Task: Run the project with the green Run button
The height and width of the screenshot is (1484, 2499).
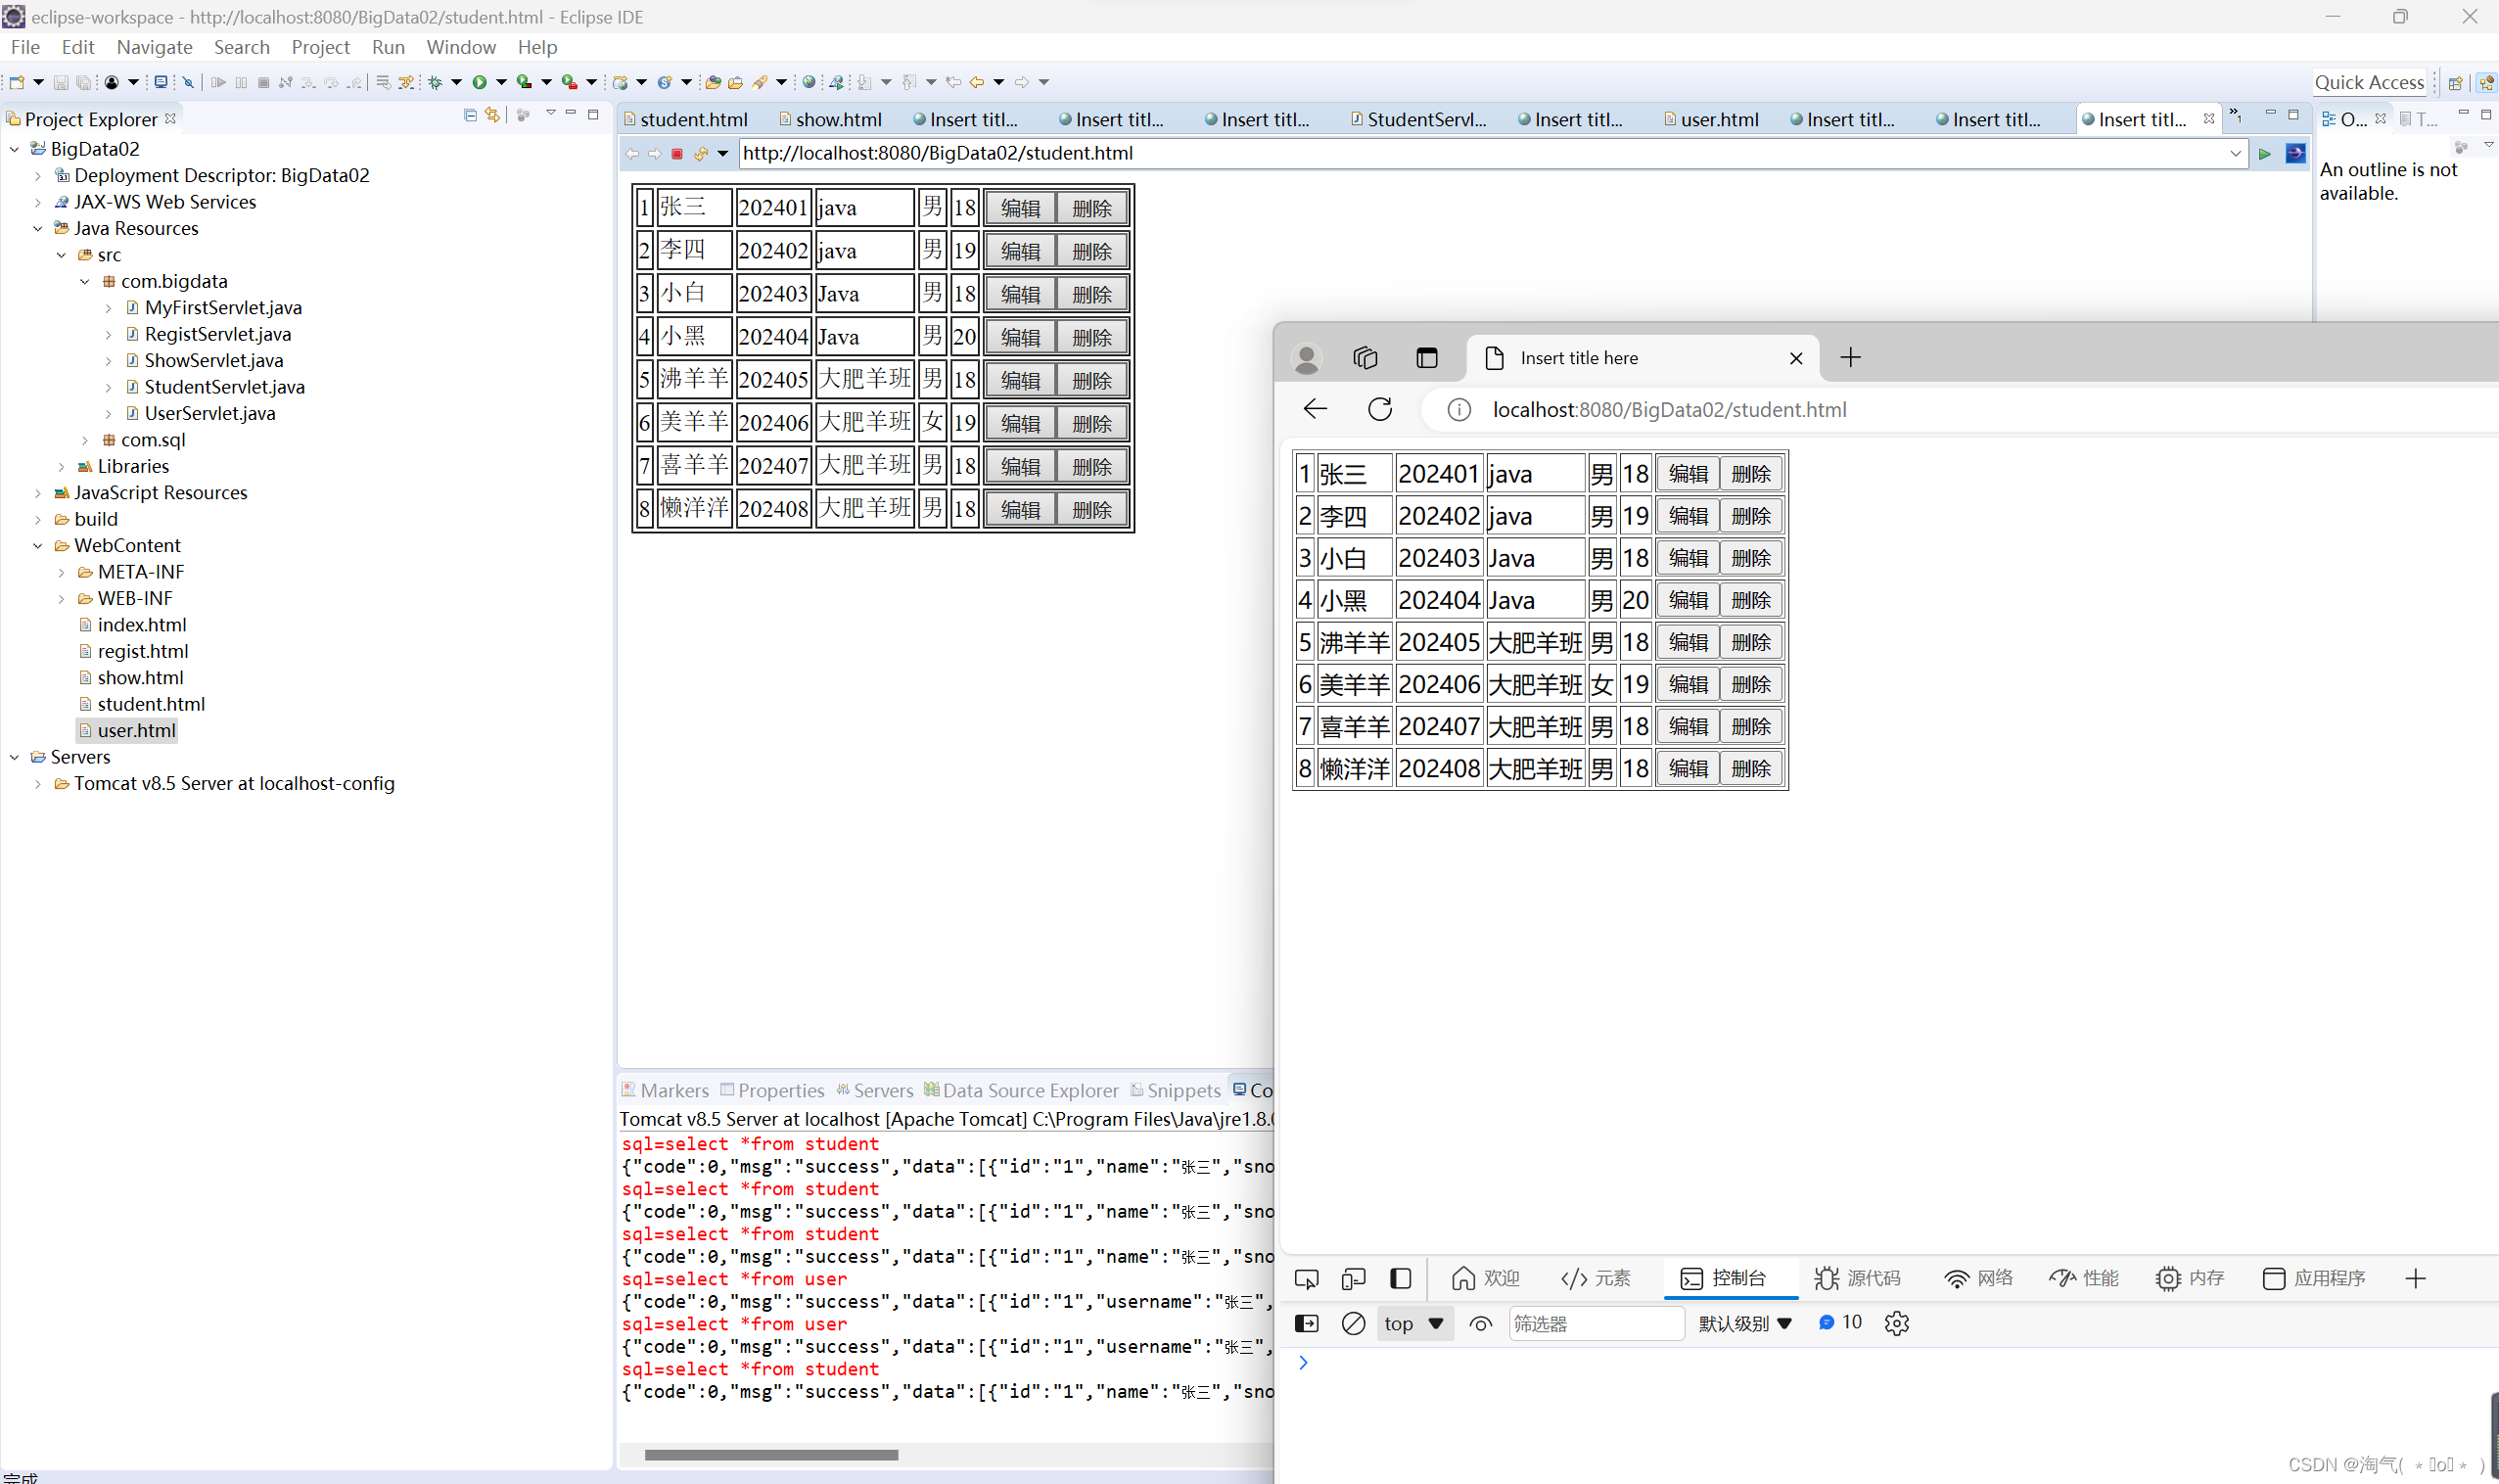Action: (481, 82)
